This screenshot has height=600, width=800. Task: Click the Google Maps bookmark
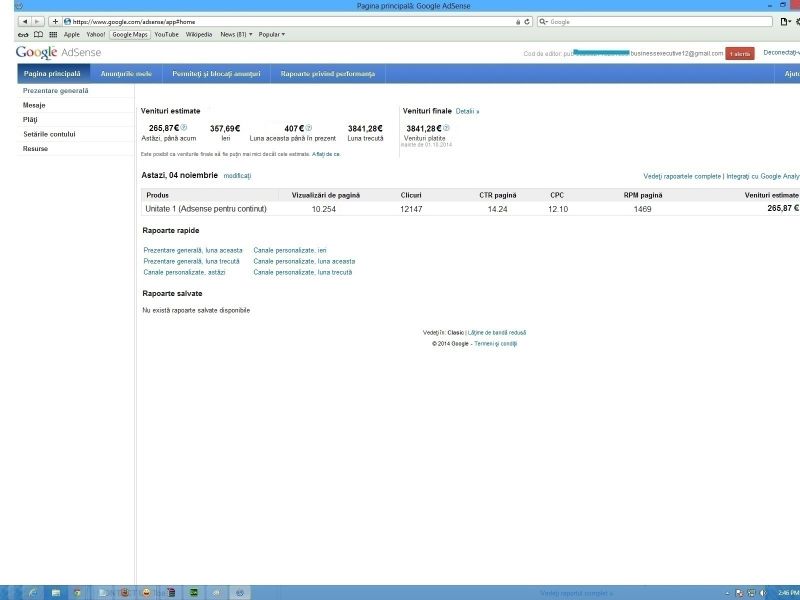(x=129, y=34)
